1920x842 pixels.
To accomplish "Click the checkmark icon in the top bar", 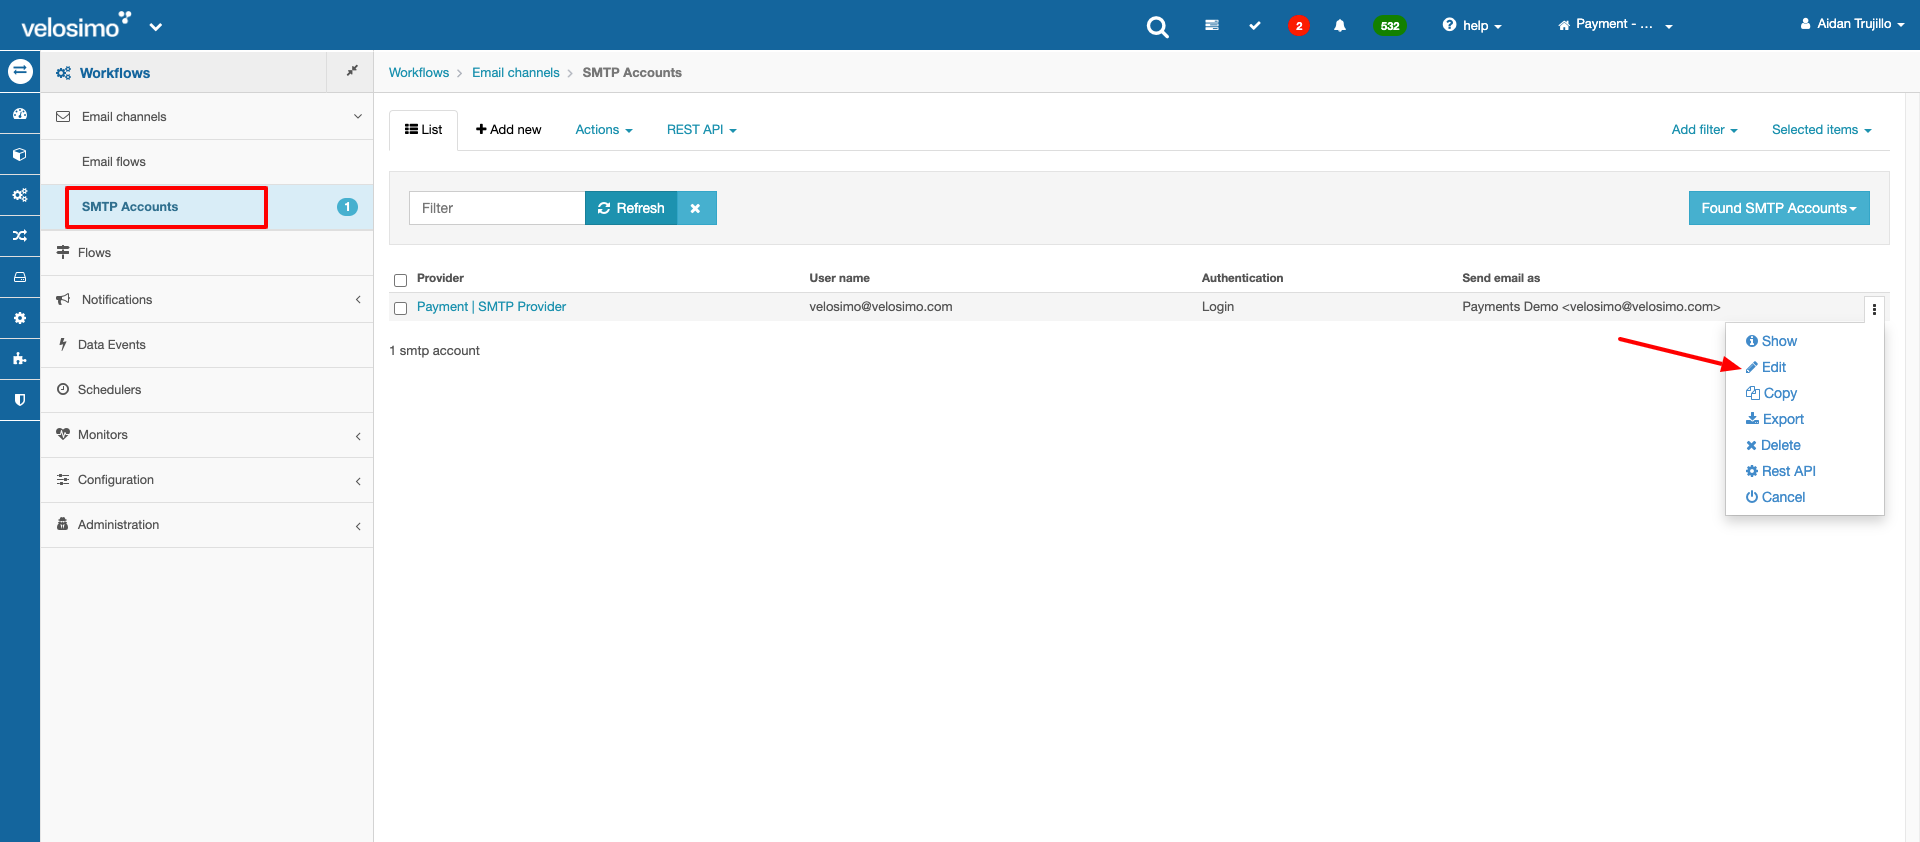I will point(1255,25).
